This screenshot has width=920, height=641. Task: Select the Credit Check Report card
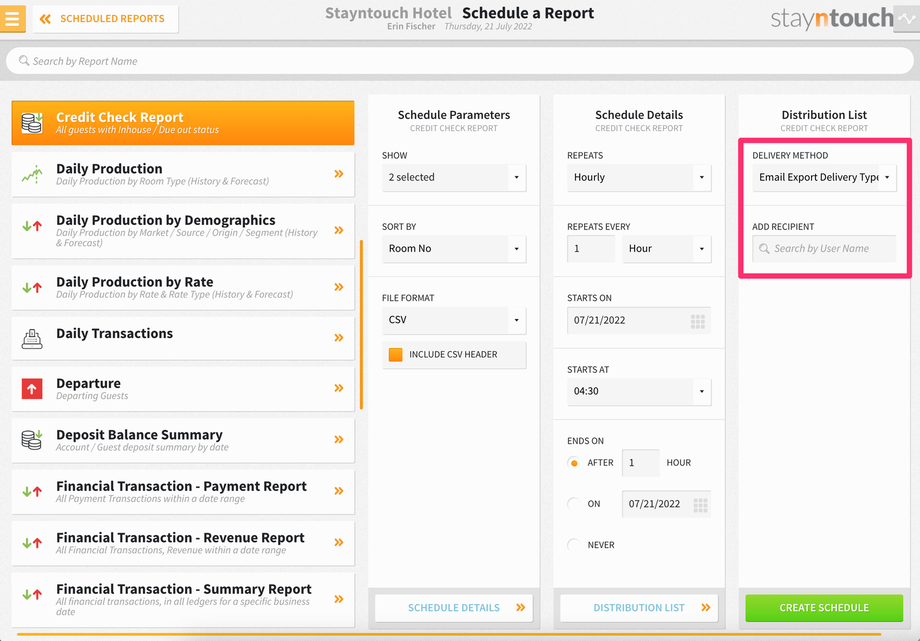click(183, 123)
